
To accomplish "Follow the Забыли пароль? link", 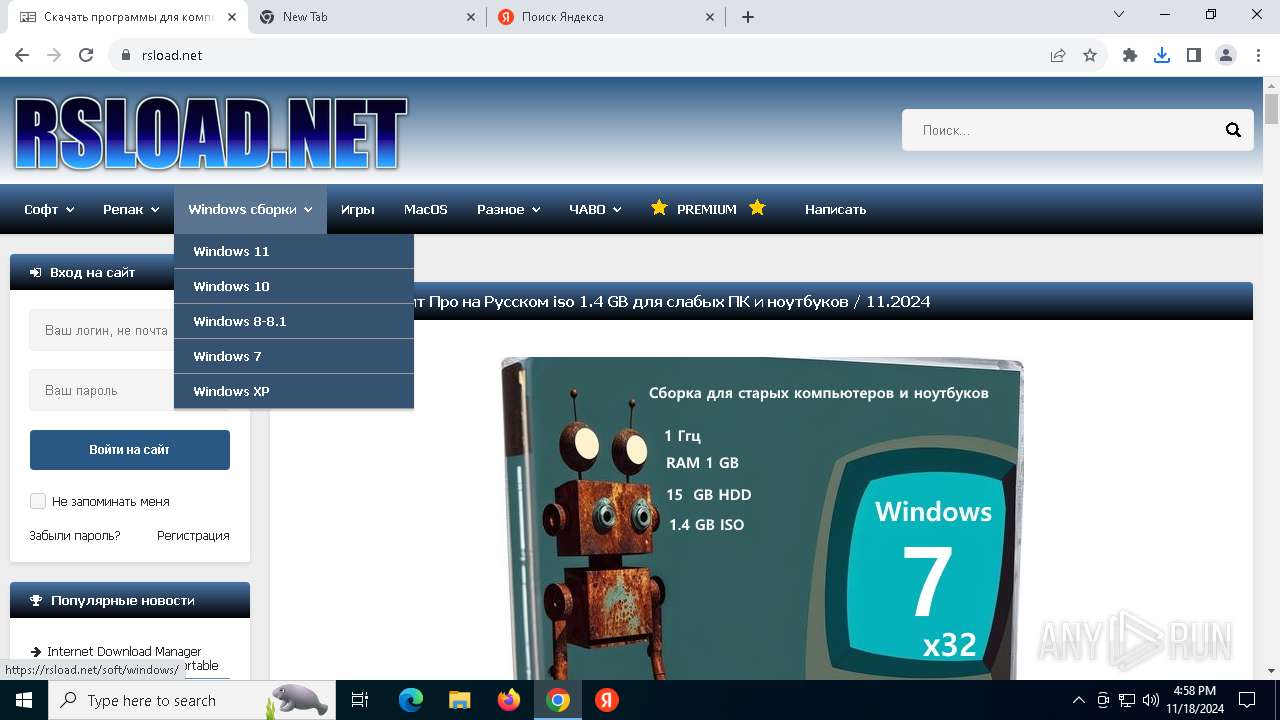I will (75, 536).
